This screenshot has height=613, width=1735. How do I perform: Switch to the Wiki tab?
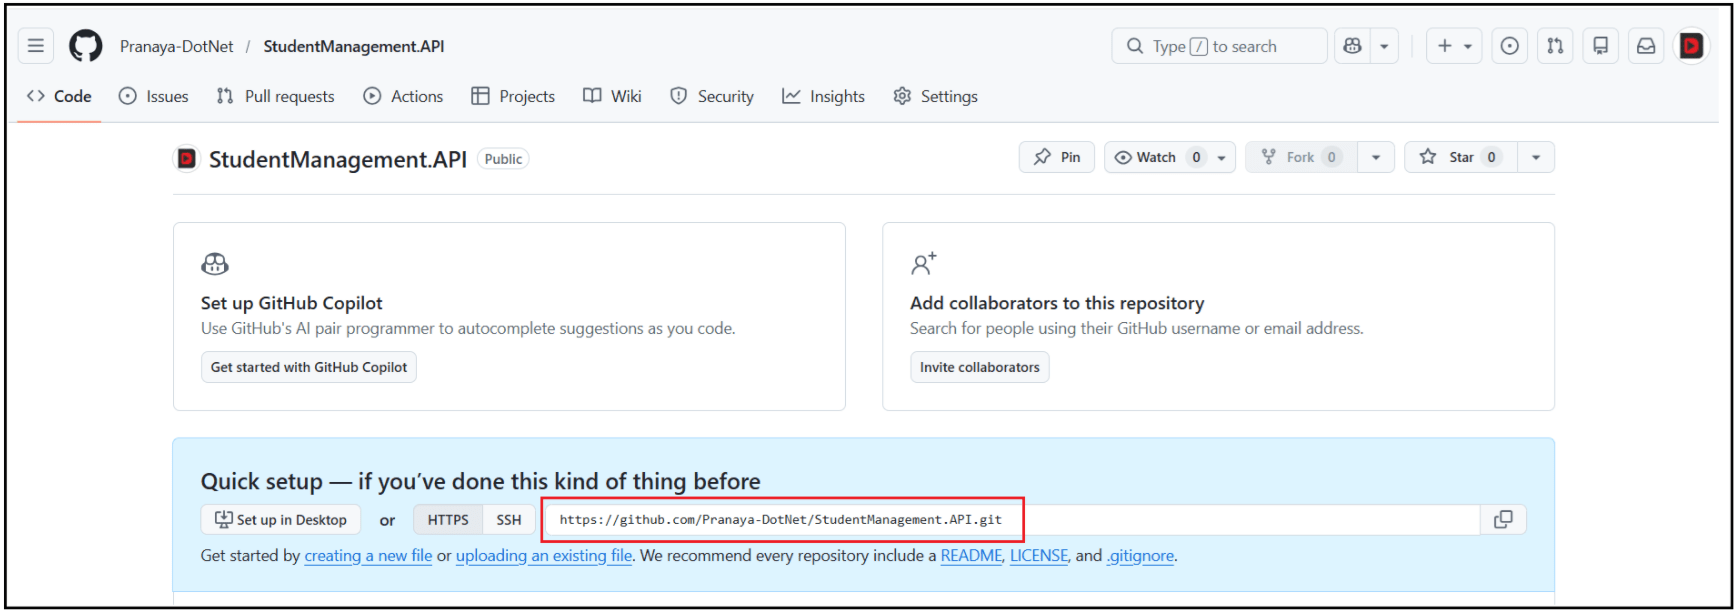tap(612, 96)
